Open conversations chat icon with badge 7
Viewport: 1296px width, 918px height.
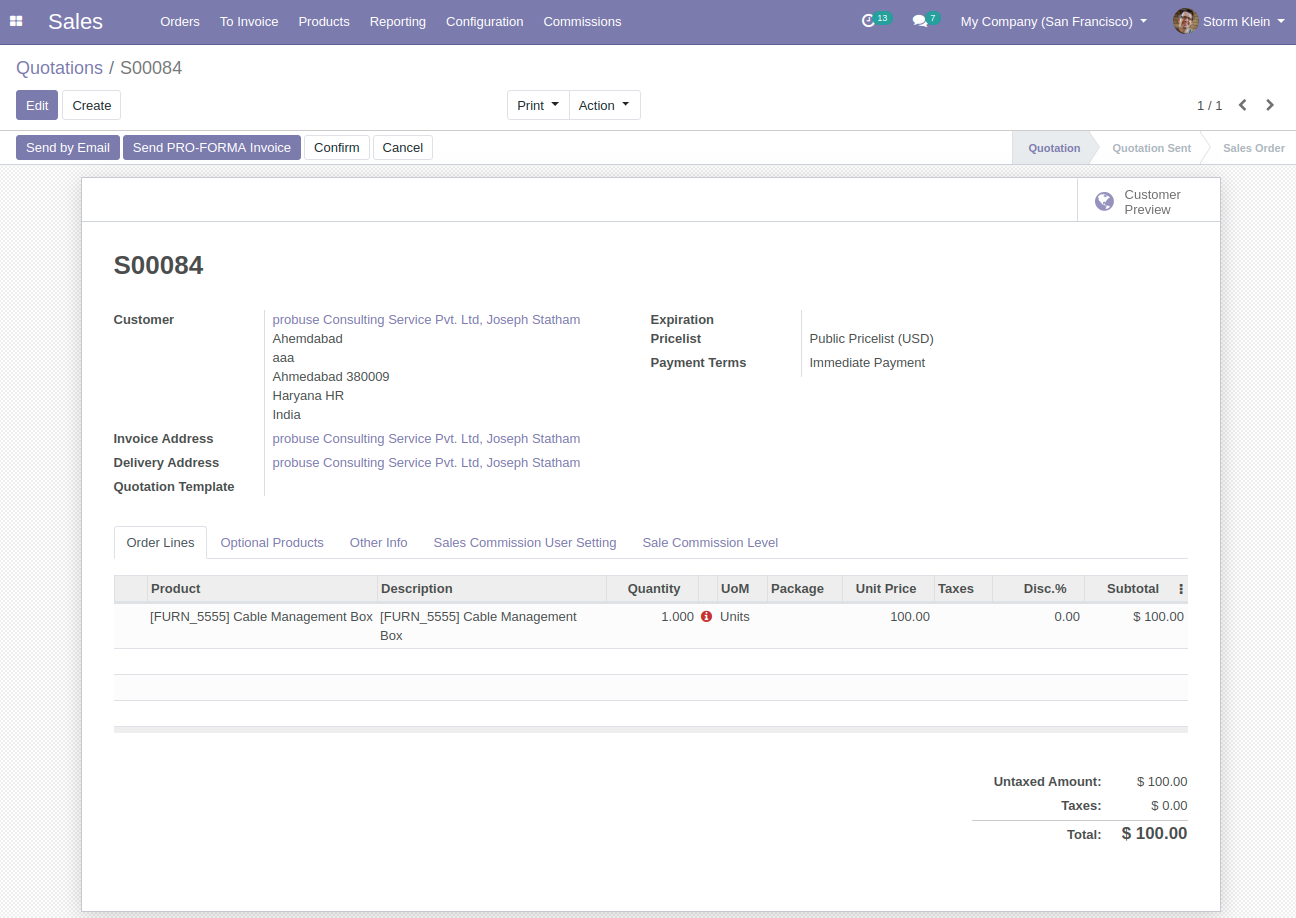coord(925,20)
